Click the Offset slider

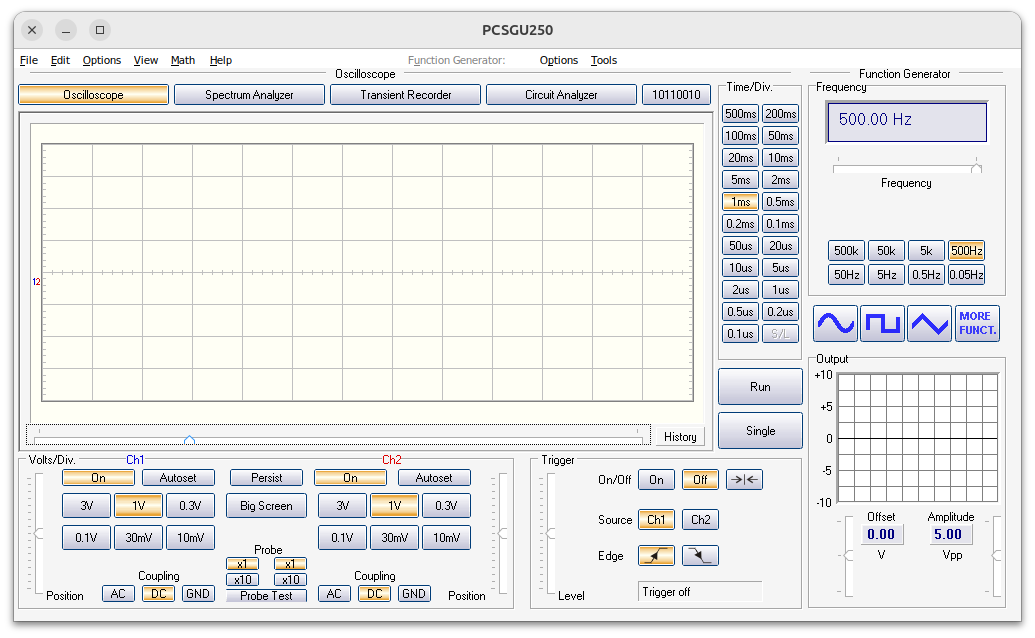coord(849,556)
